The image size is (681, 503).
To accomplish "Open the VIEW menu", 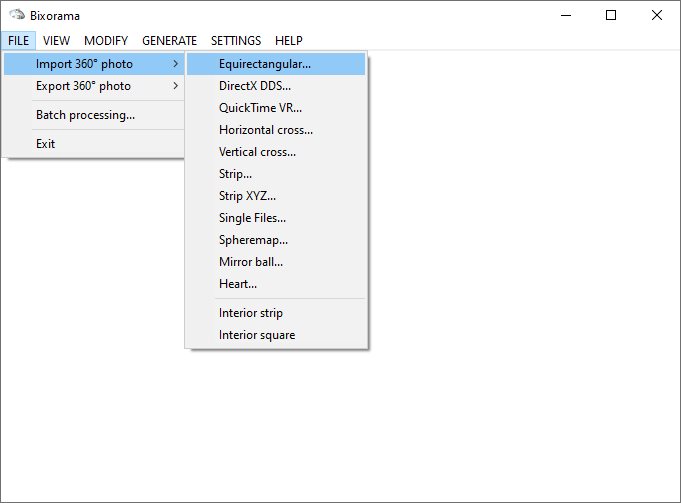I will tap(56, 41).
